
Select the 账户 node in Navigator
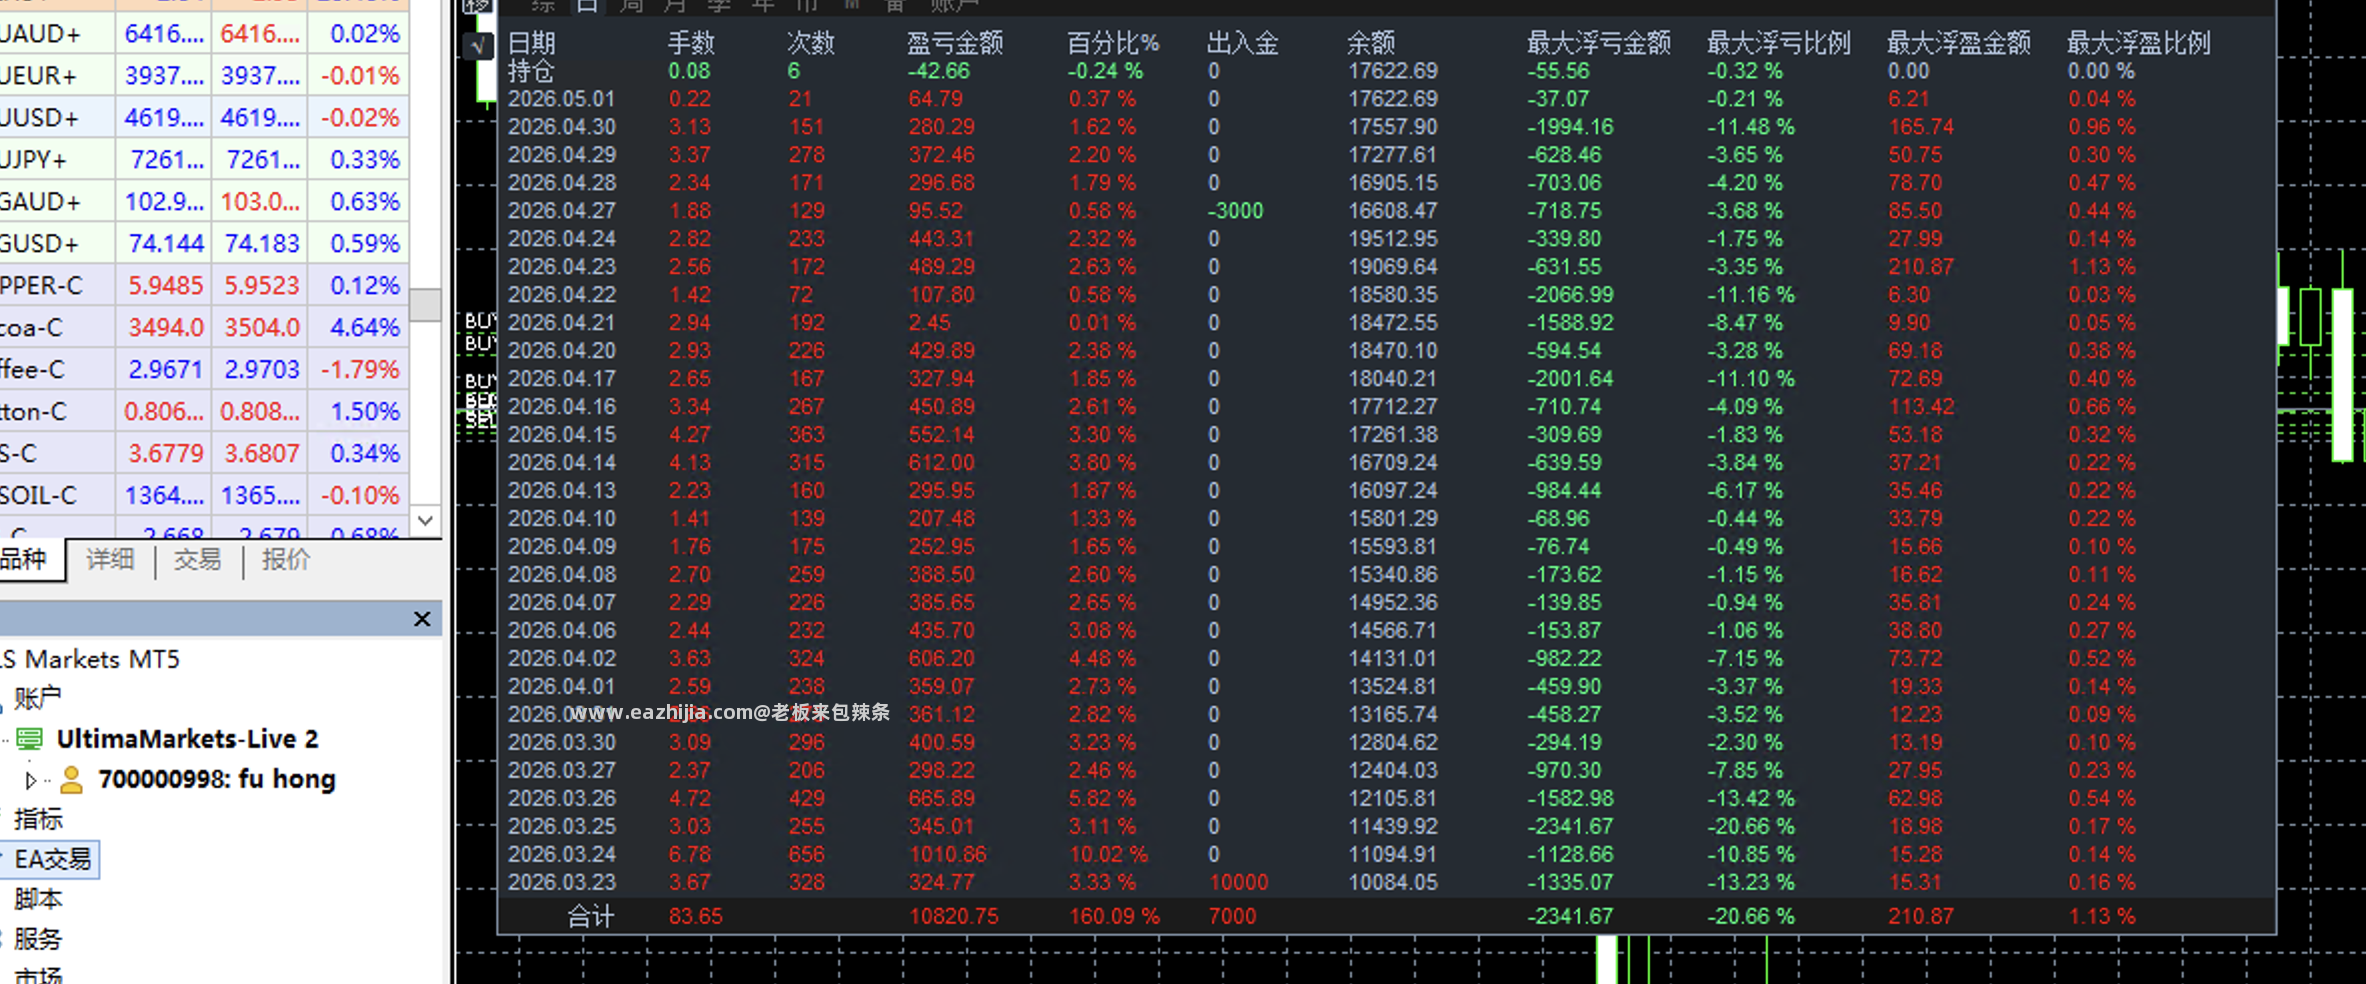coord(37,697)
